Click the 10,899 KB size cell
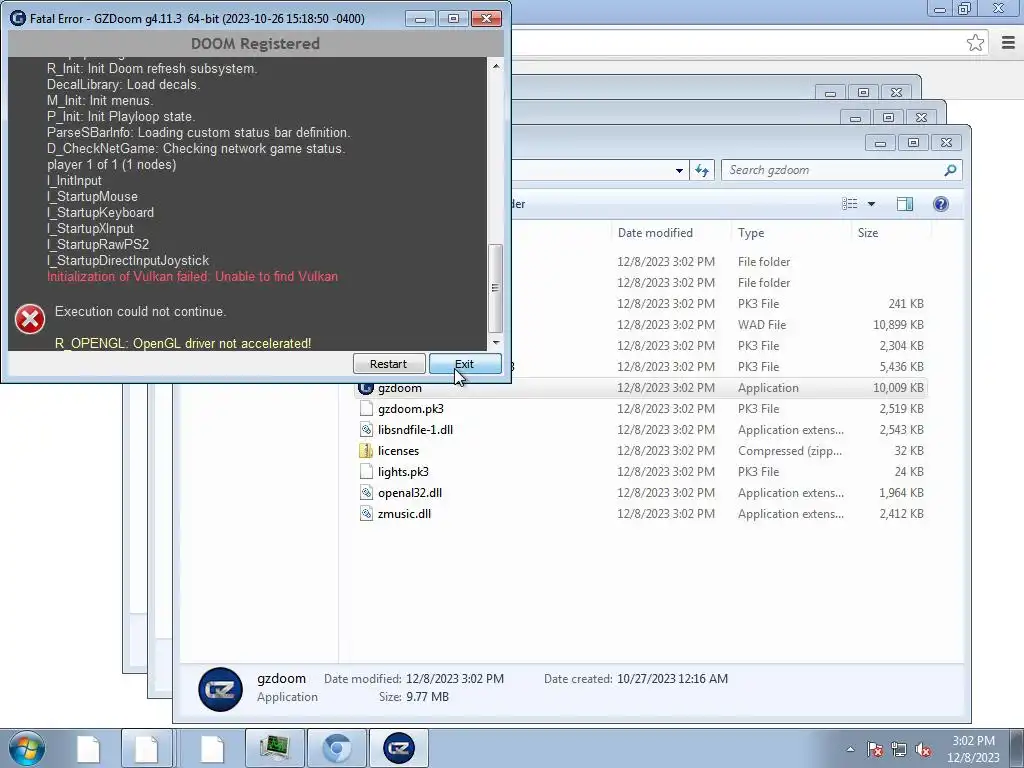 tap(898, 325)
